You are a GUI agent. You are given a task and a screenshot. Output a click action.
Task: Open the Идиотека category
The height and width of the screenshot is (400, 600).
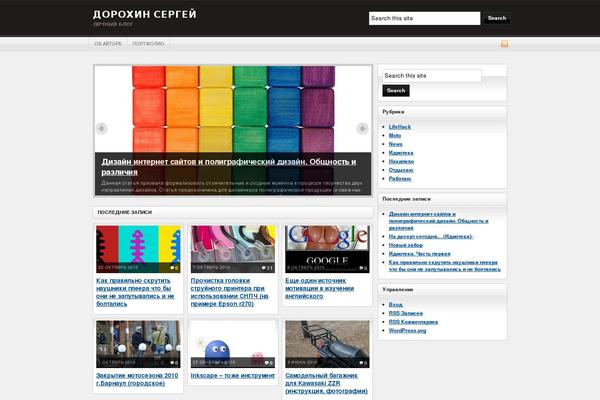(401, 153)
